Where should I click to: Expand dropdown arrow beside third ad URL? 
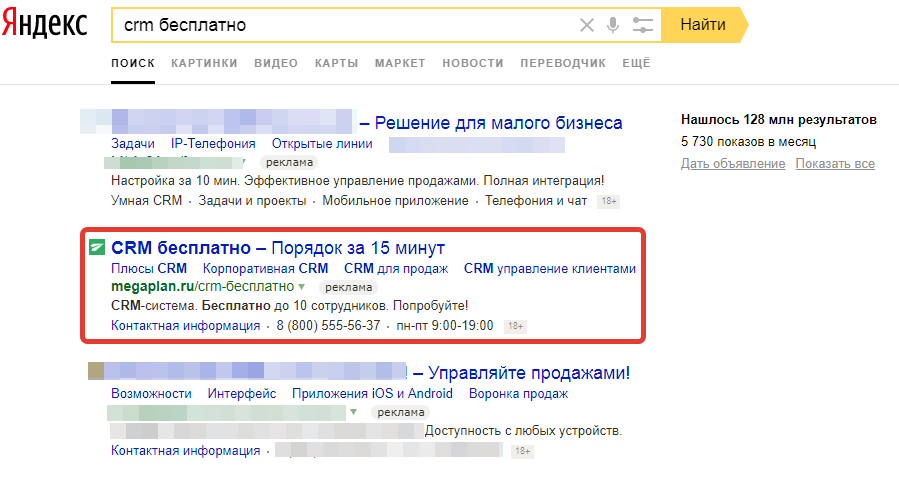[354, 412]
